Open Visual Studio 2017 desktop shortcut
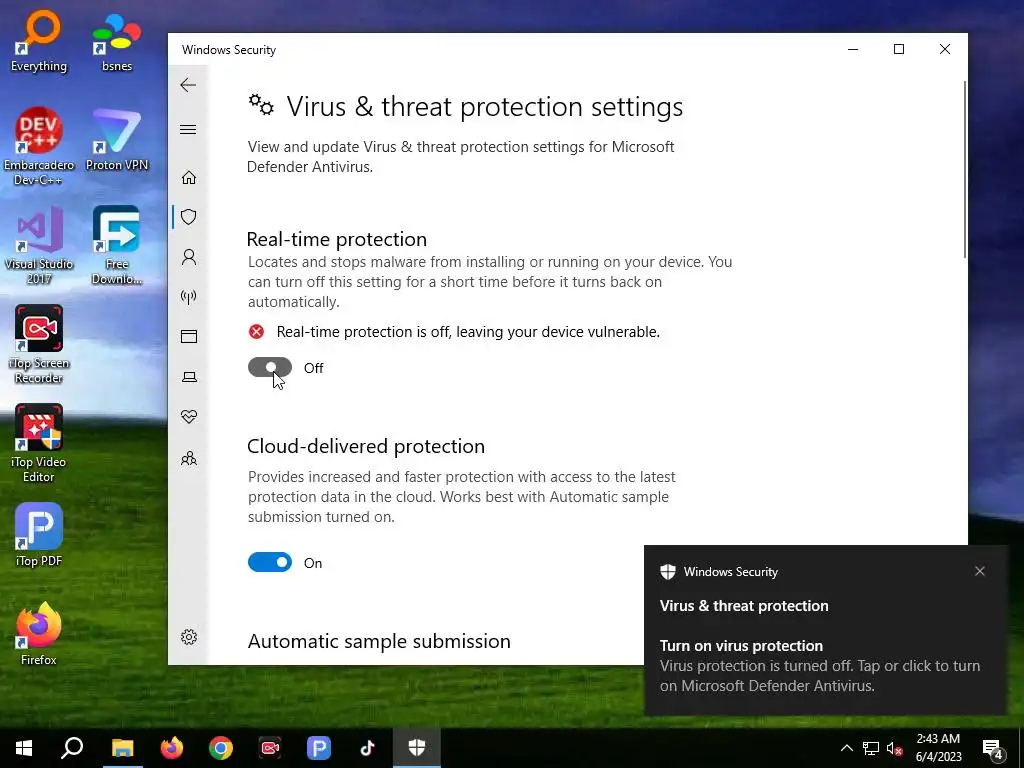 coord(39,246)
